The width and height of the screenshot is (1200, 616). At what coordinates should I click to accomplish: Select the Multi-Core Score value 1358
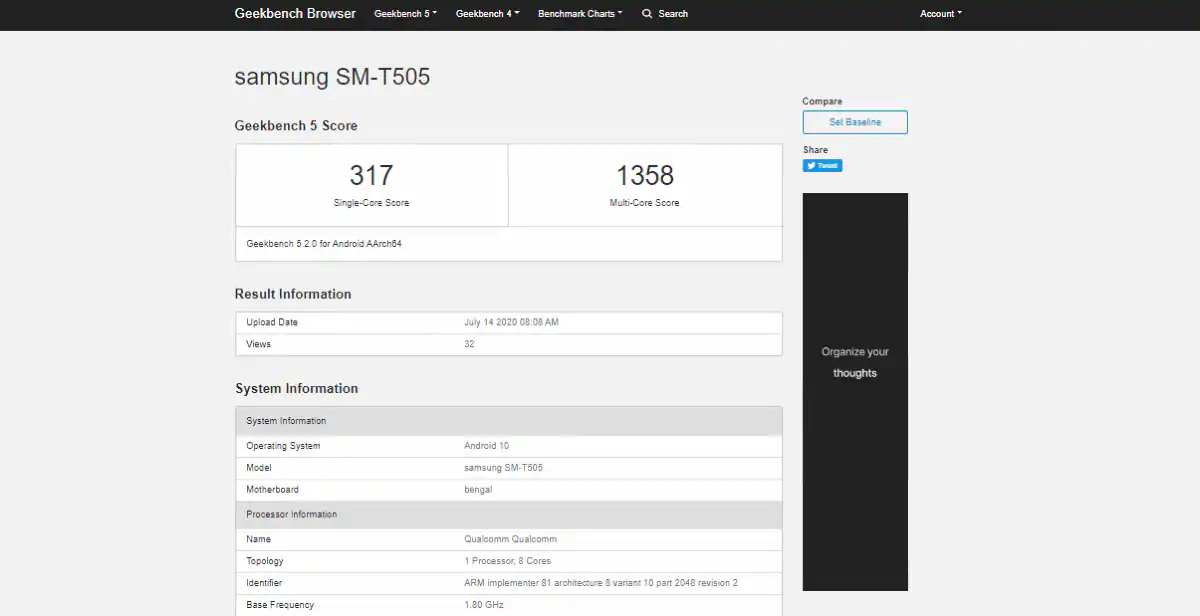pyautogui.click(x=646, y=175)
